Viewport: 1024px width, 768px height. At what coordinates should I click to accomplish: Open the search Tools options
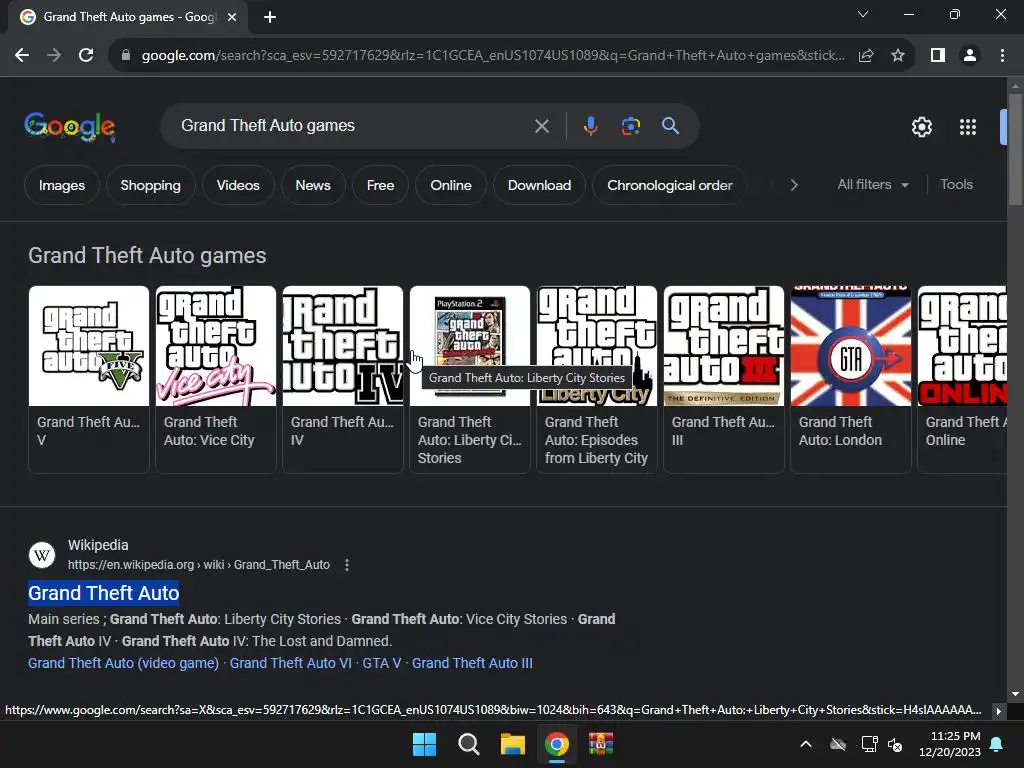coord(956,185)
